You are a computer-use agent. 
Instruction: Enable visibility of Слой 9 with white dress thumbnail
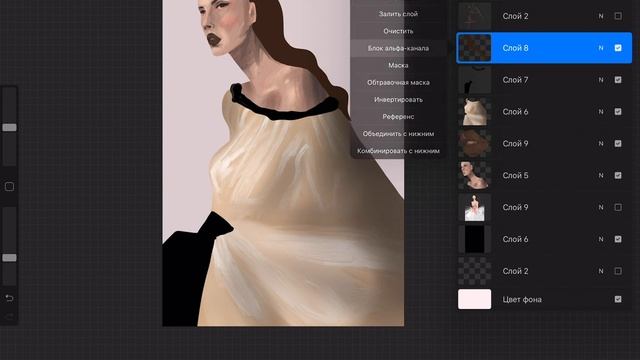618,207
